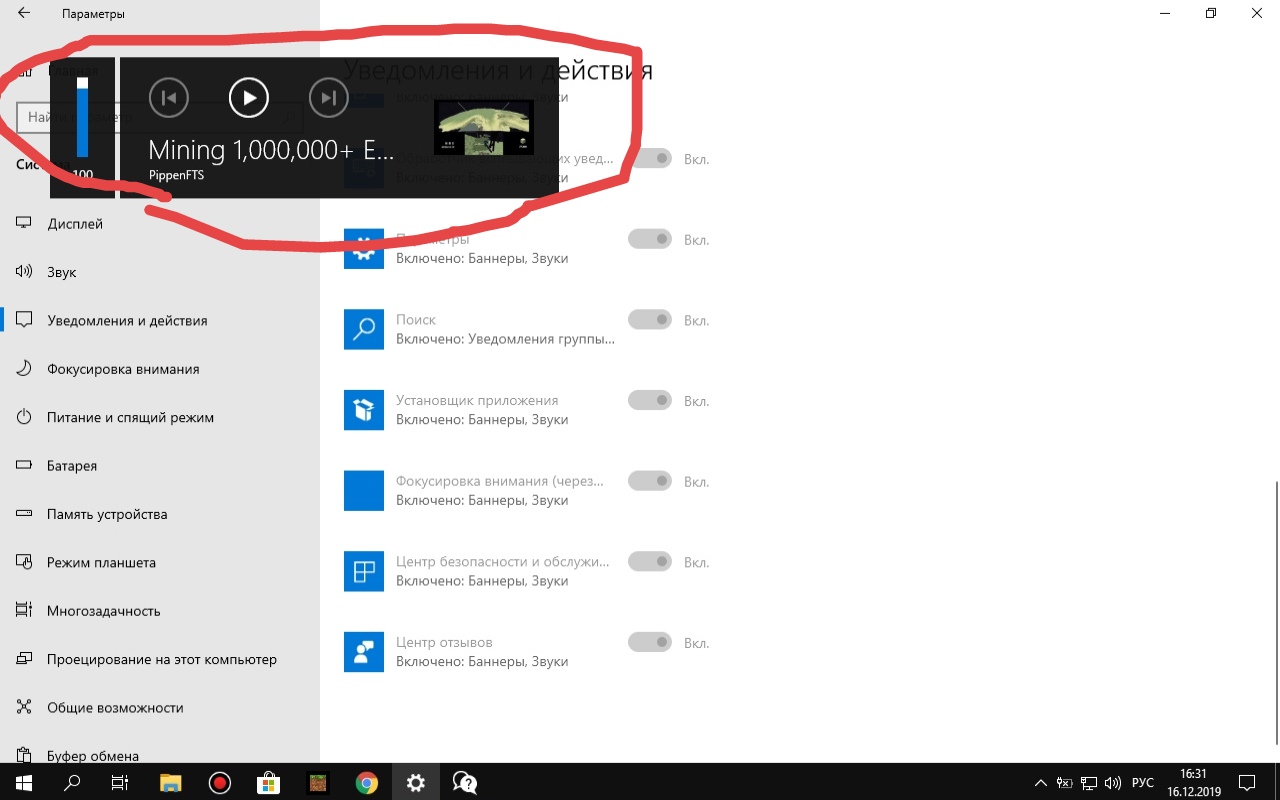Click the Mining 1,000,000+ track title
This screenshot has height=800, width=1280.
pyautogui.click(x=271, y=150)
